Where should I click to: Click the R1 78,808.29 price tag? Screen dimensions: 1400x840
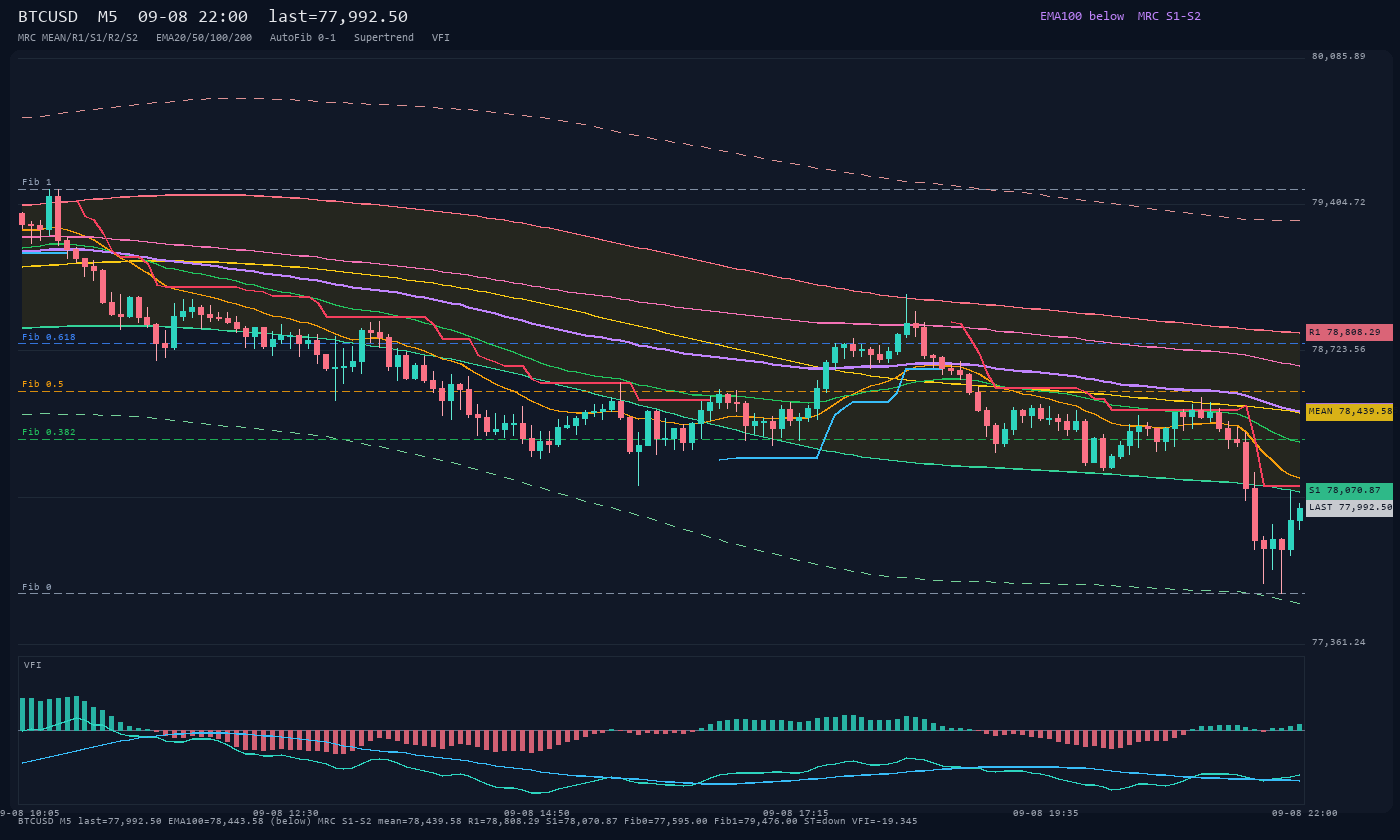pyautogui.click(x=1349, y=332)
